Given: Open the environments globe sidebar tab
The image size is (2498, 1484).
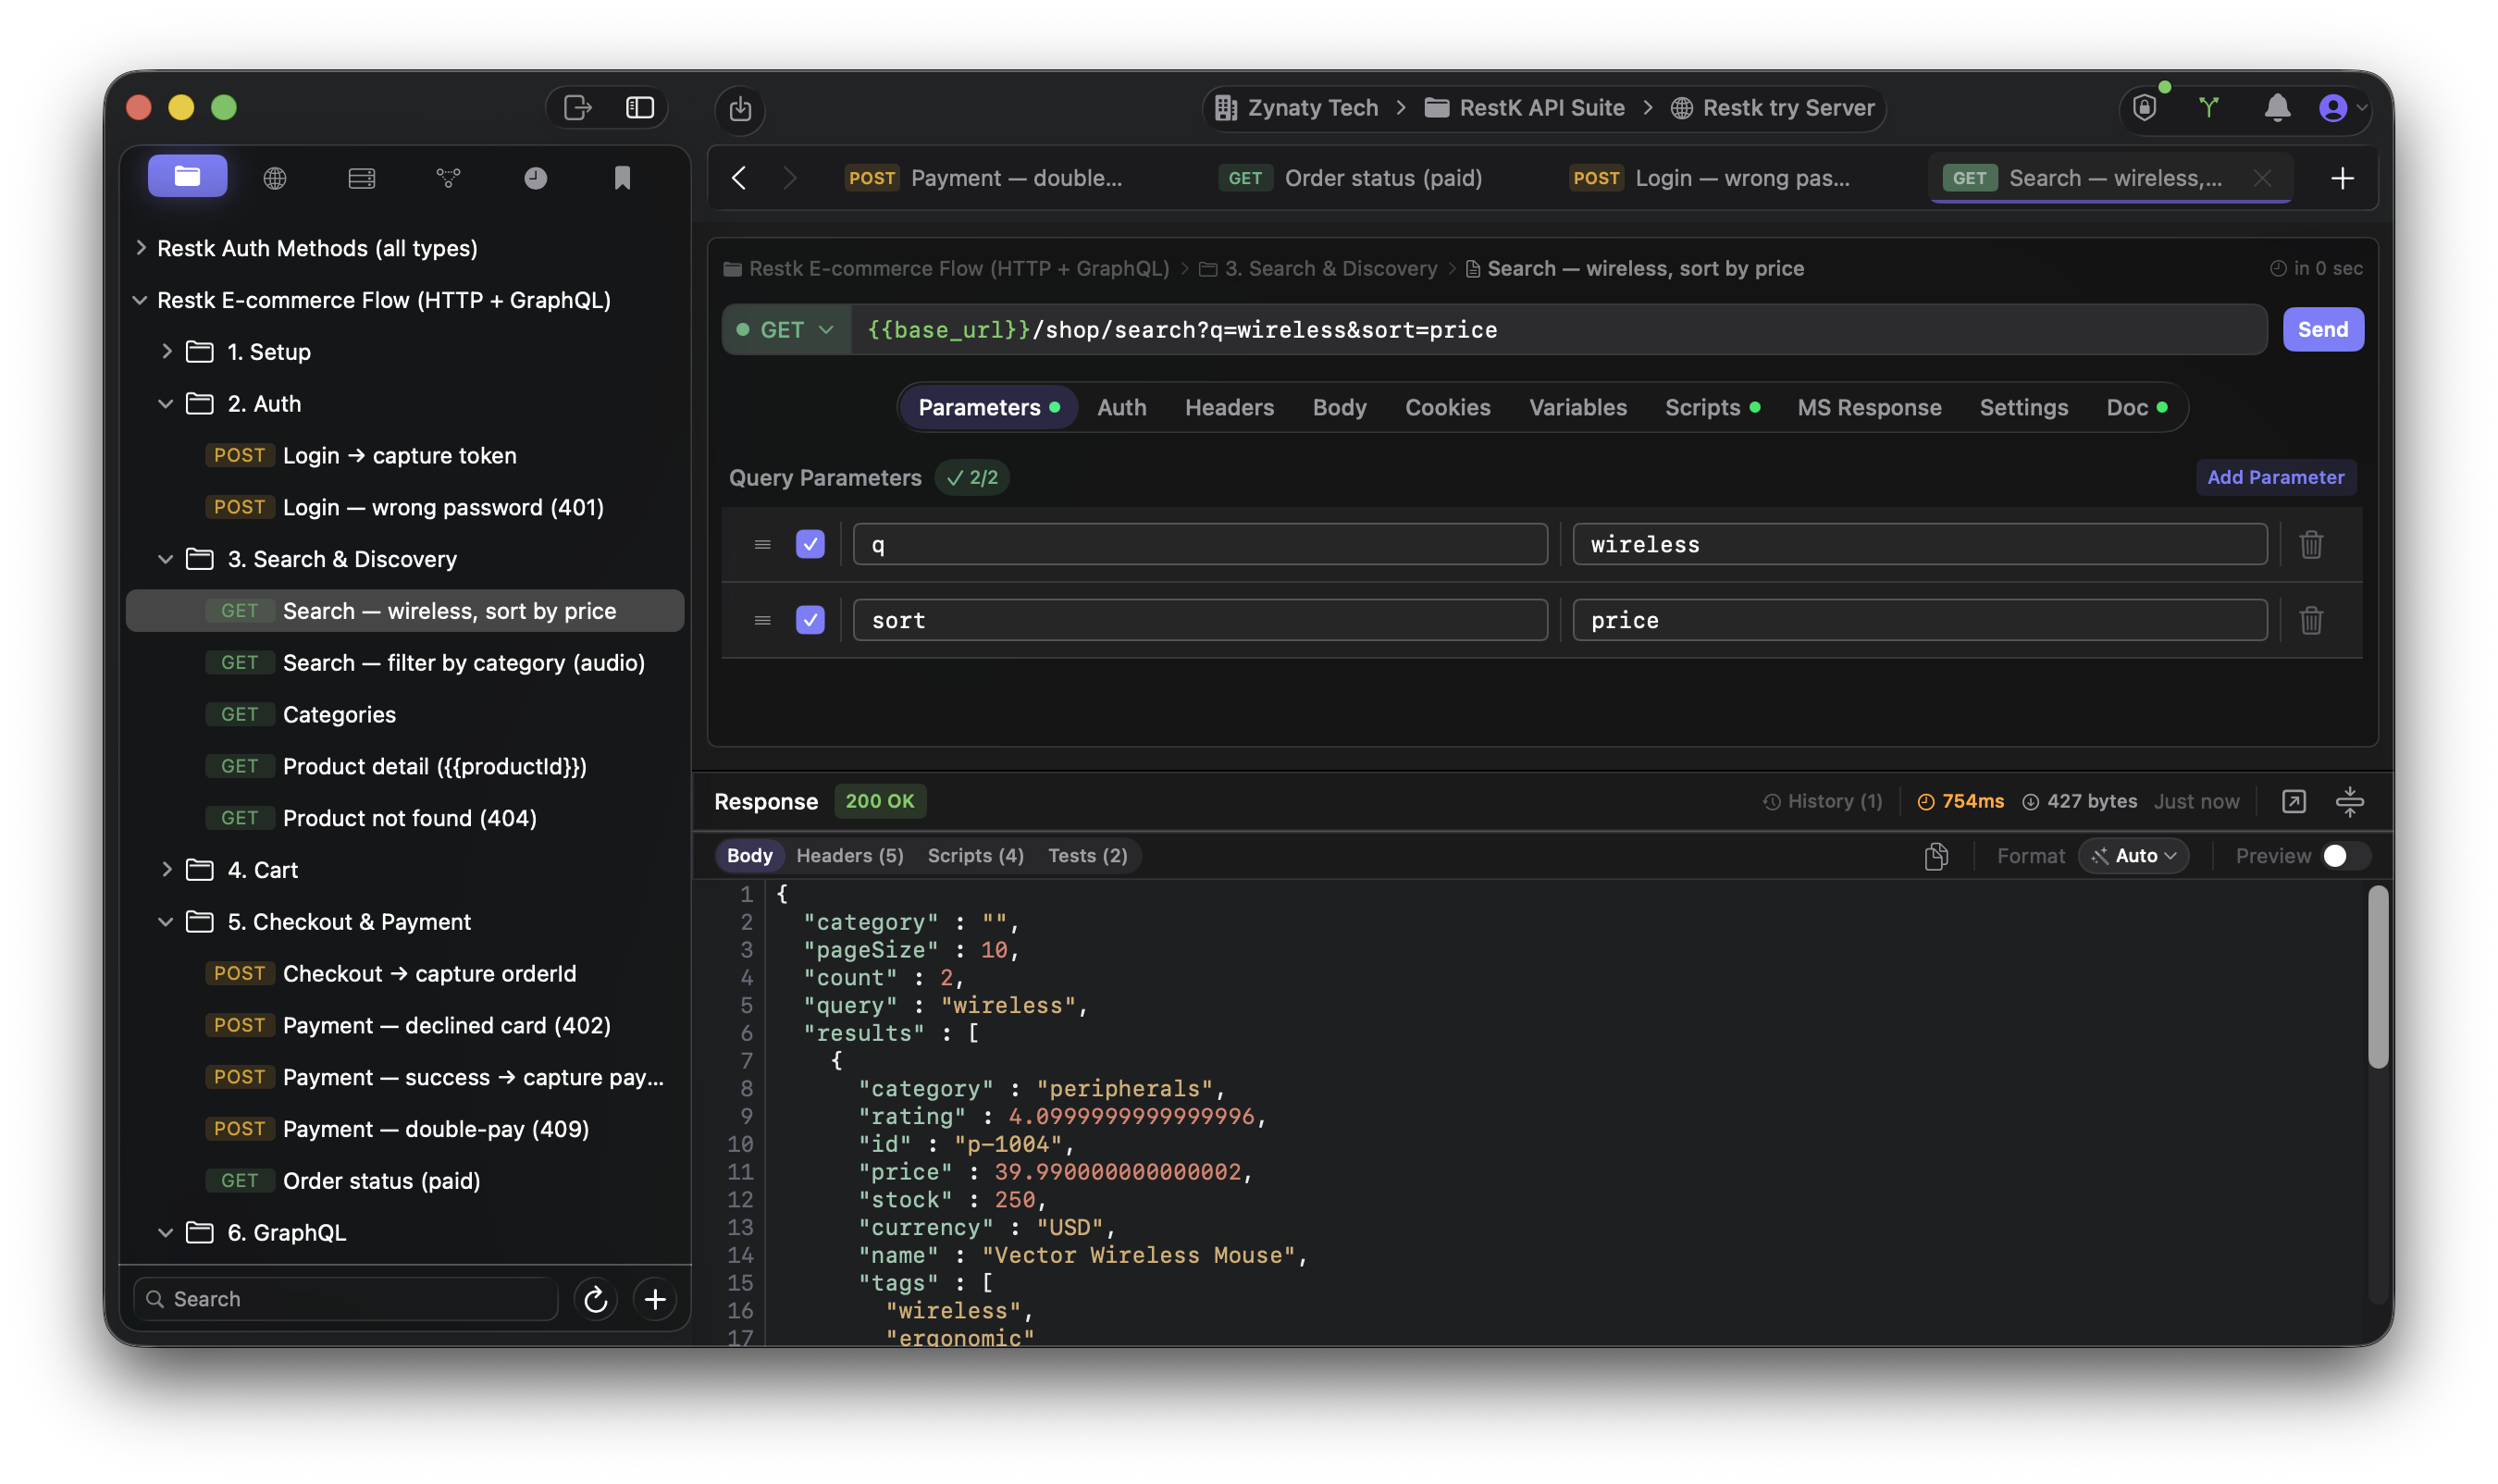Looking at the screenshot, I should point(274,178).
